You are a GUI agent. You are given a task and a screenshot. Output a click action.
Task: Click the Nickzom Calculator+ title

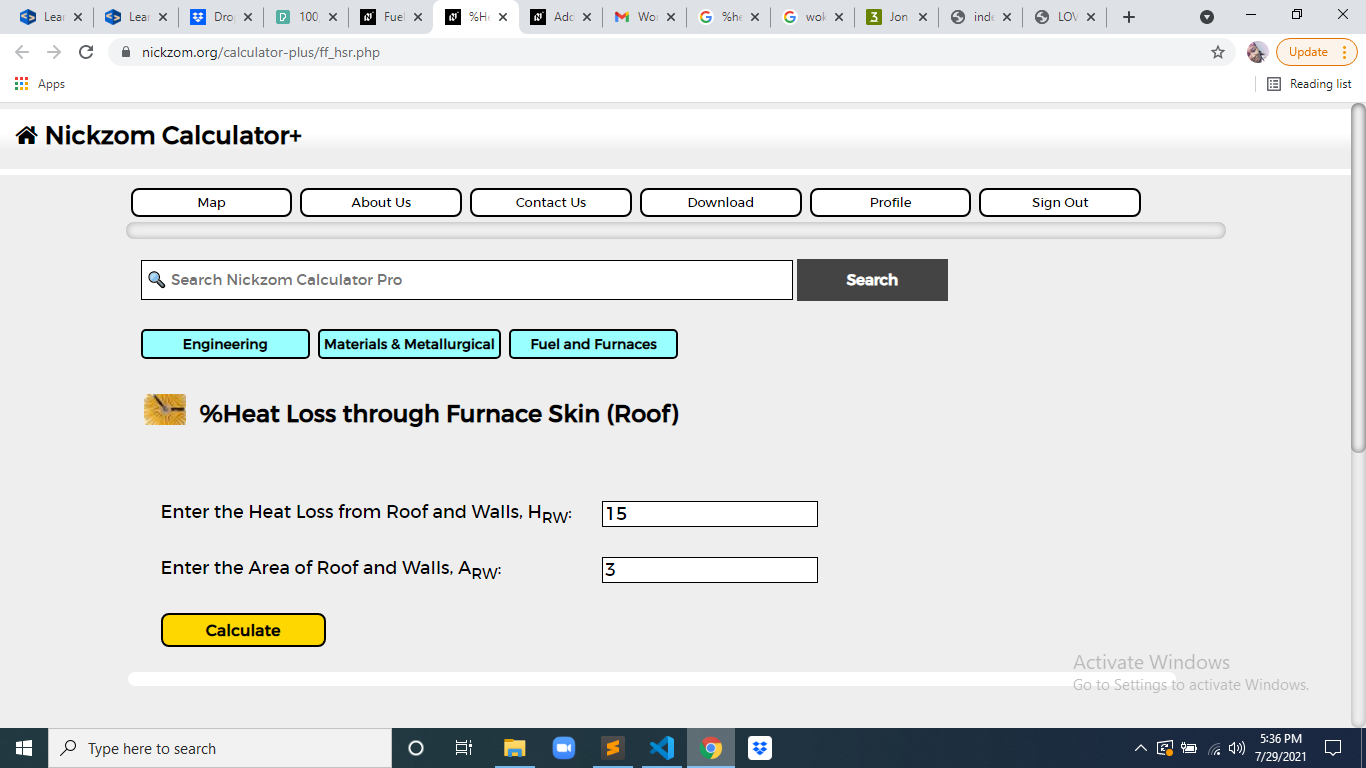pos(173,135)
